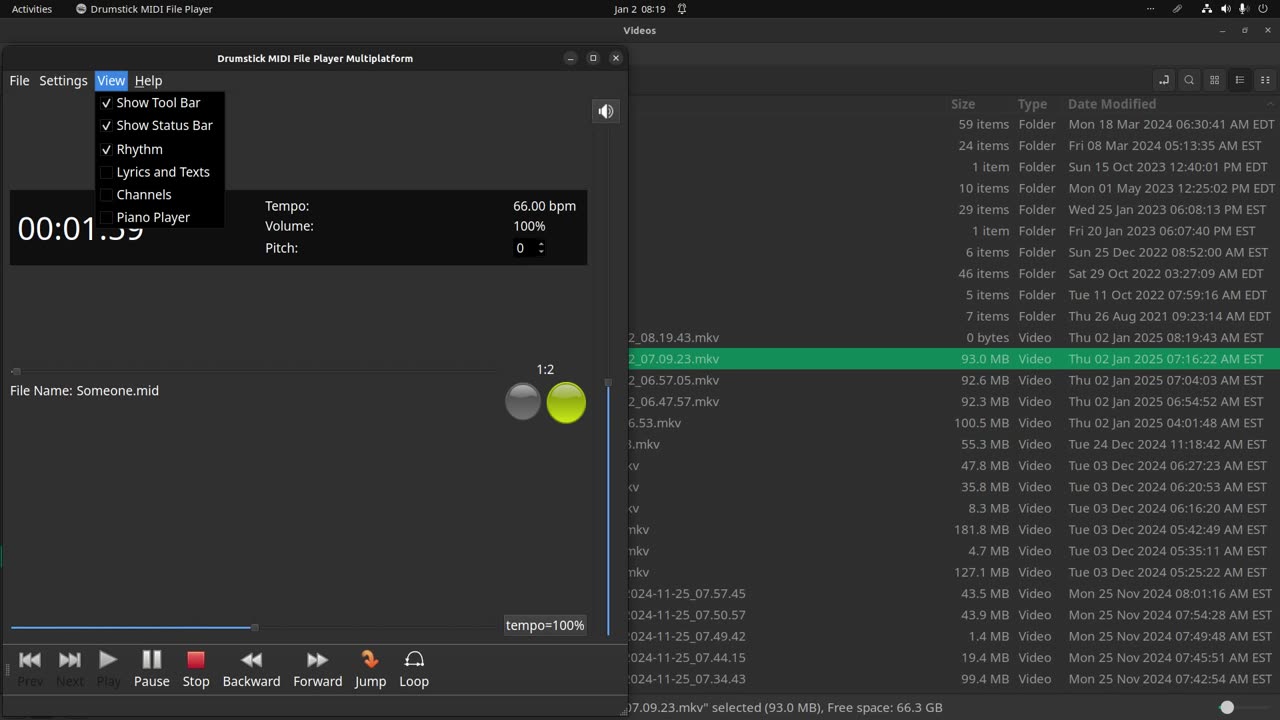Pause the MIDI playback
The width and height of the screenshot is (1280, 720).
[x=151, y=668]
